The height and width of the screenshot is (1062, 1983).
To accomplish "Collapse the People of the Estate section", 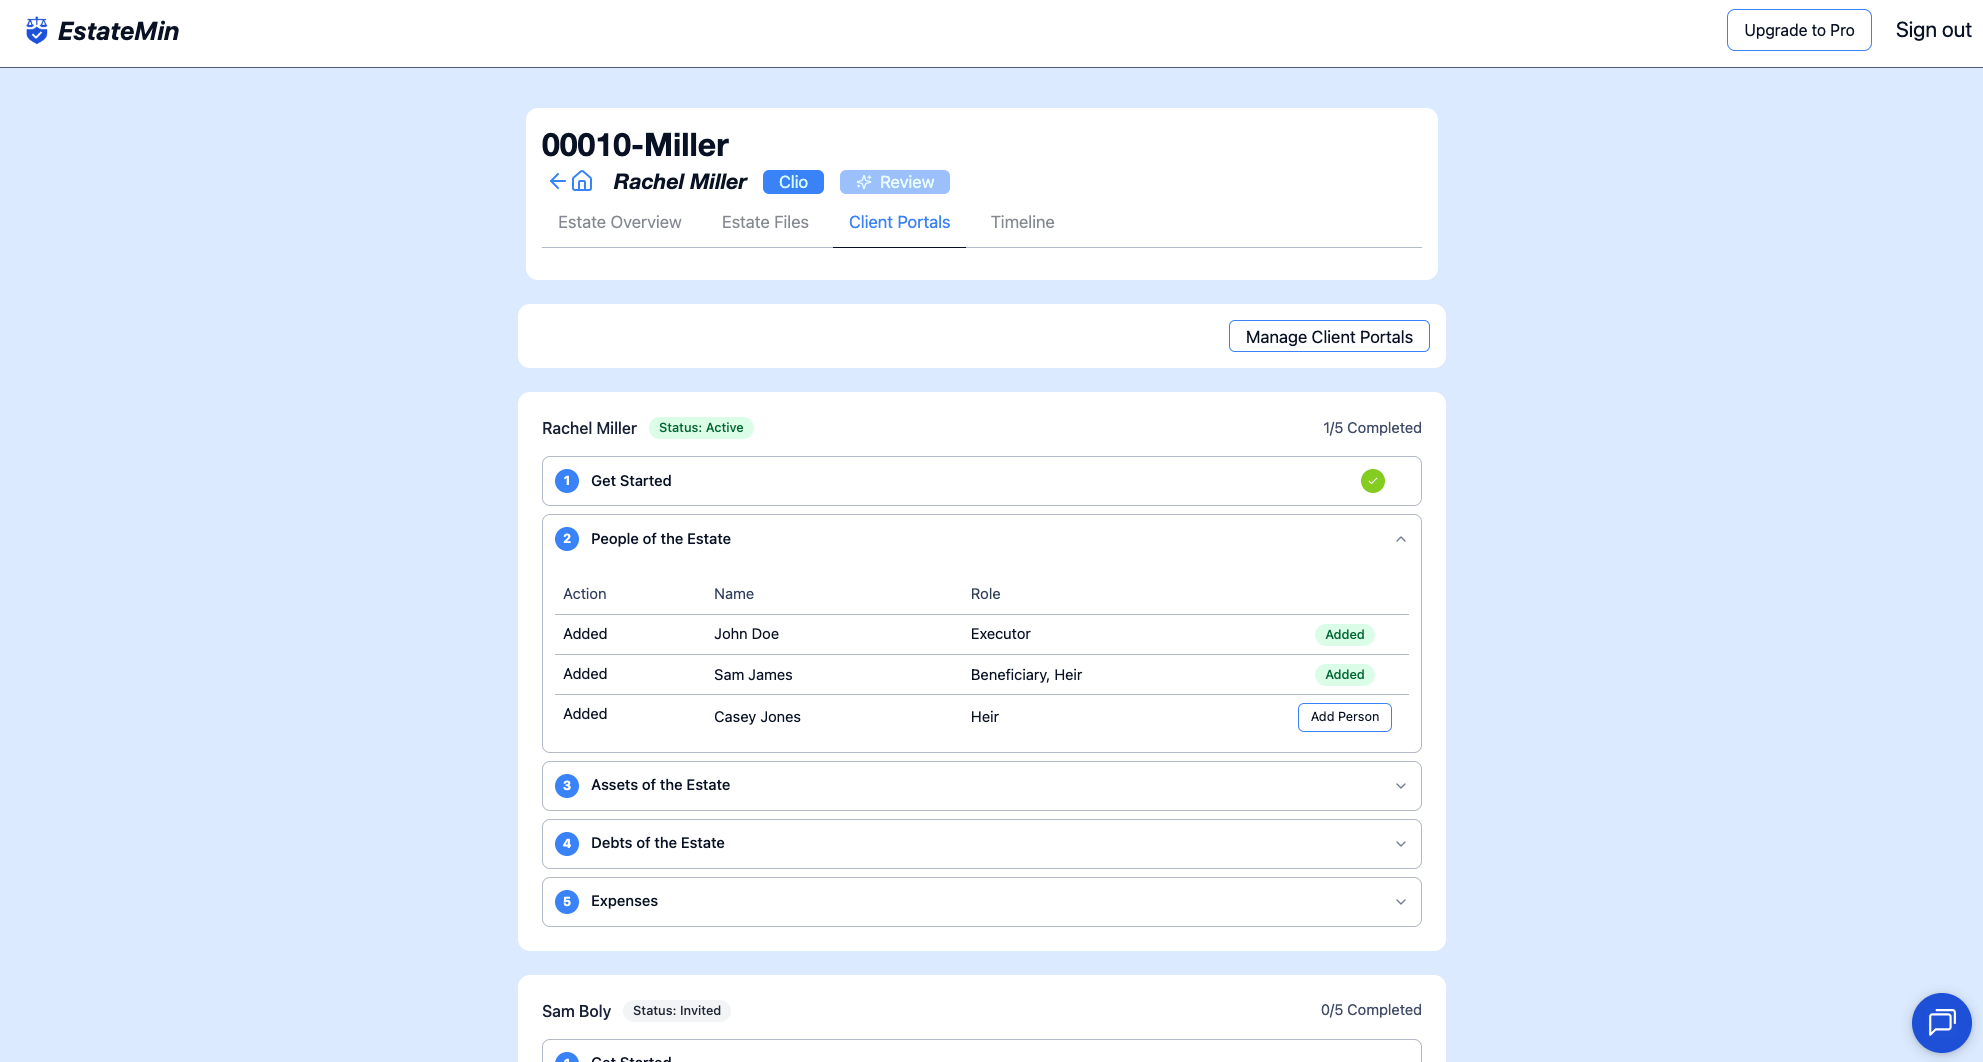I will [x=1400, y=539].
